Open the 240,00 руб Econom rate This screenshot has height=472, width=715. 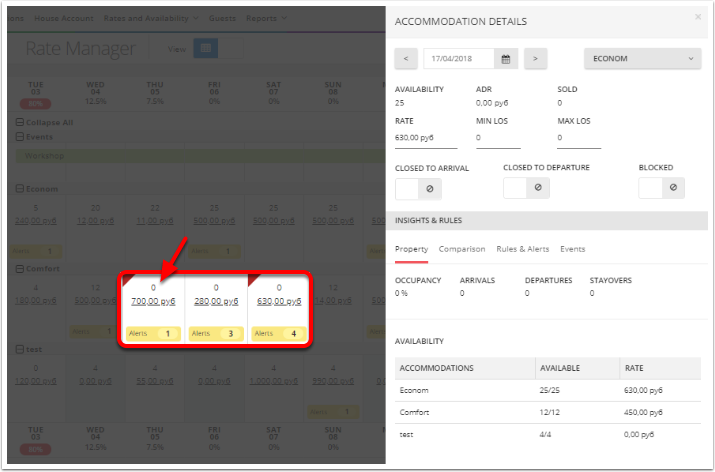[x=36, y=221]
